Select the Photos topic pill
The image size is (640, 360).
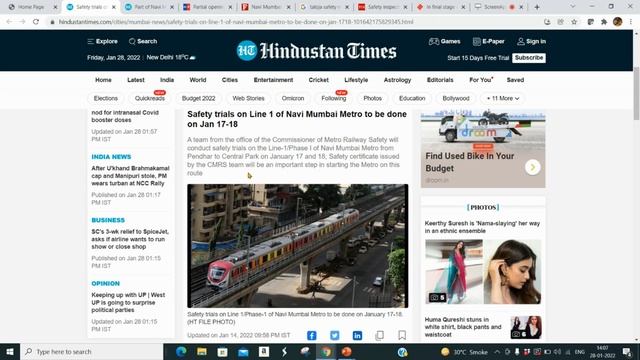373,98
